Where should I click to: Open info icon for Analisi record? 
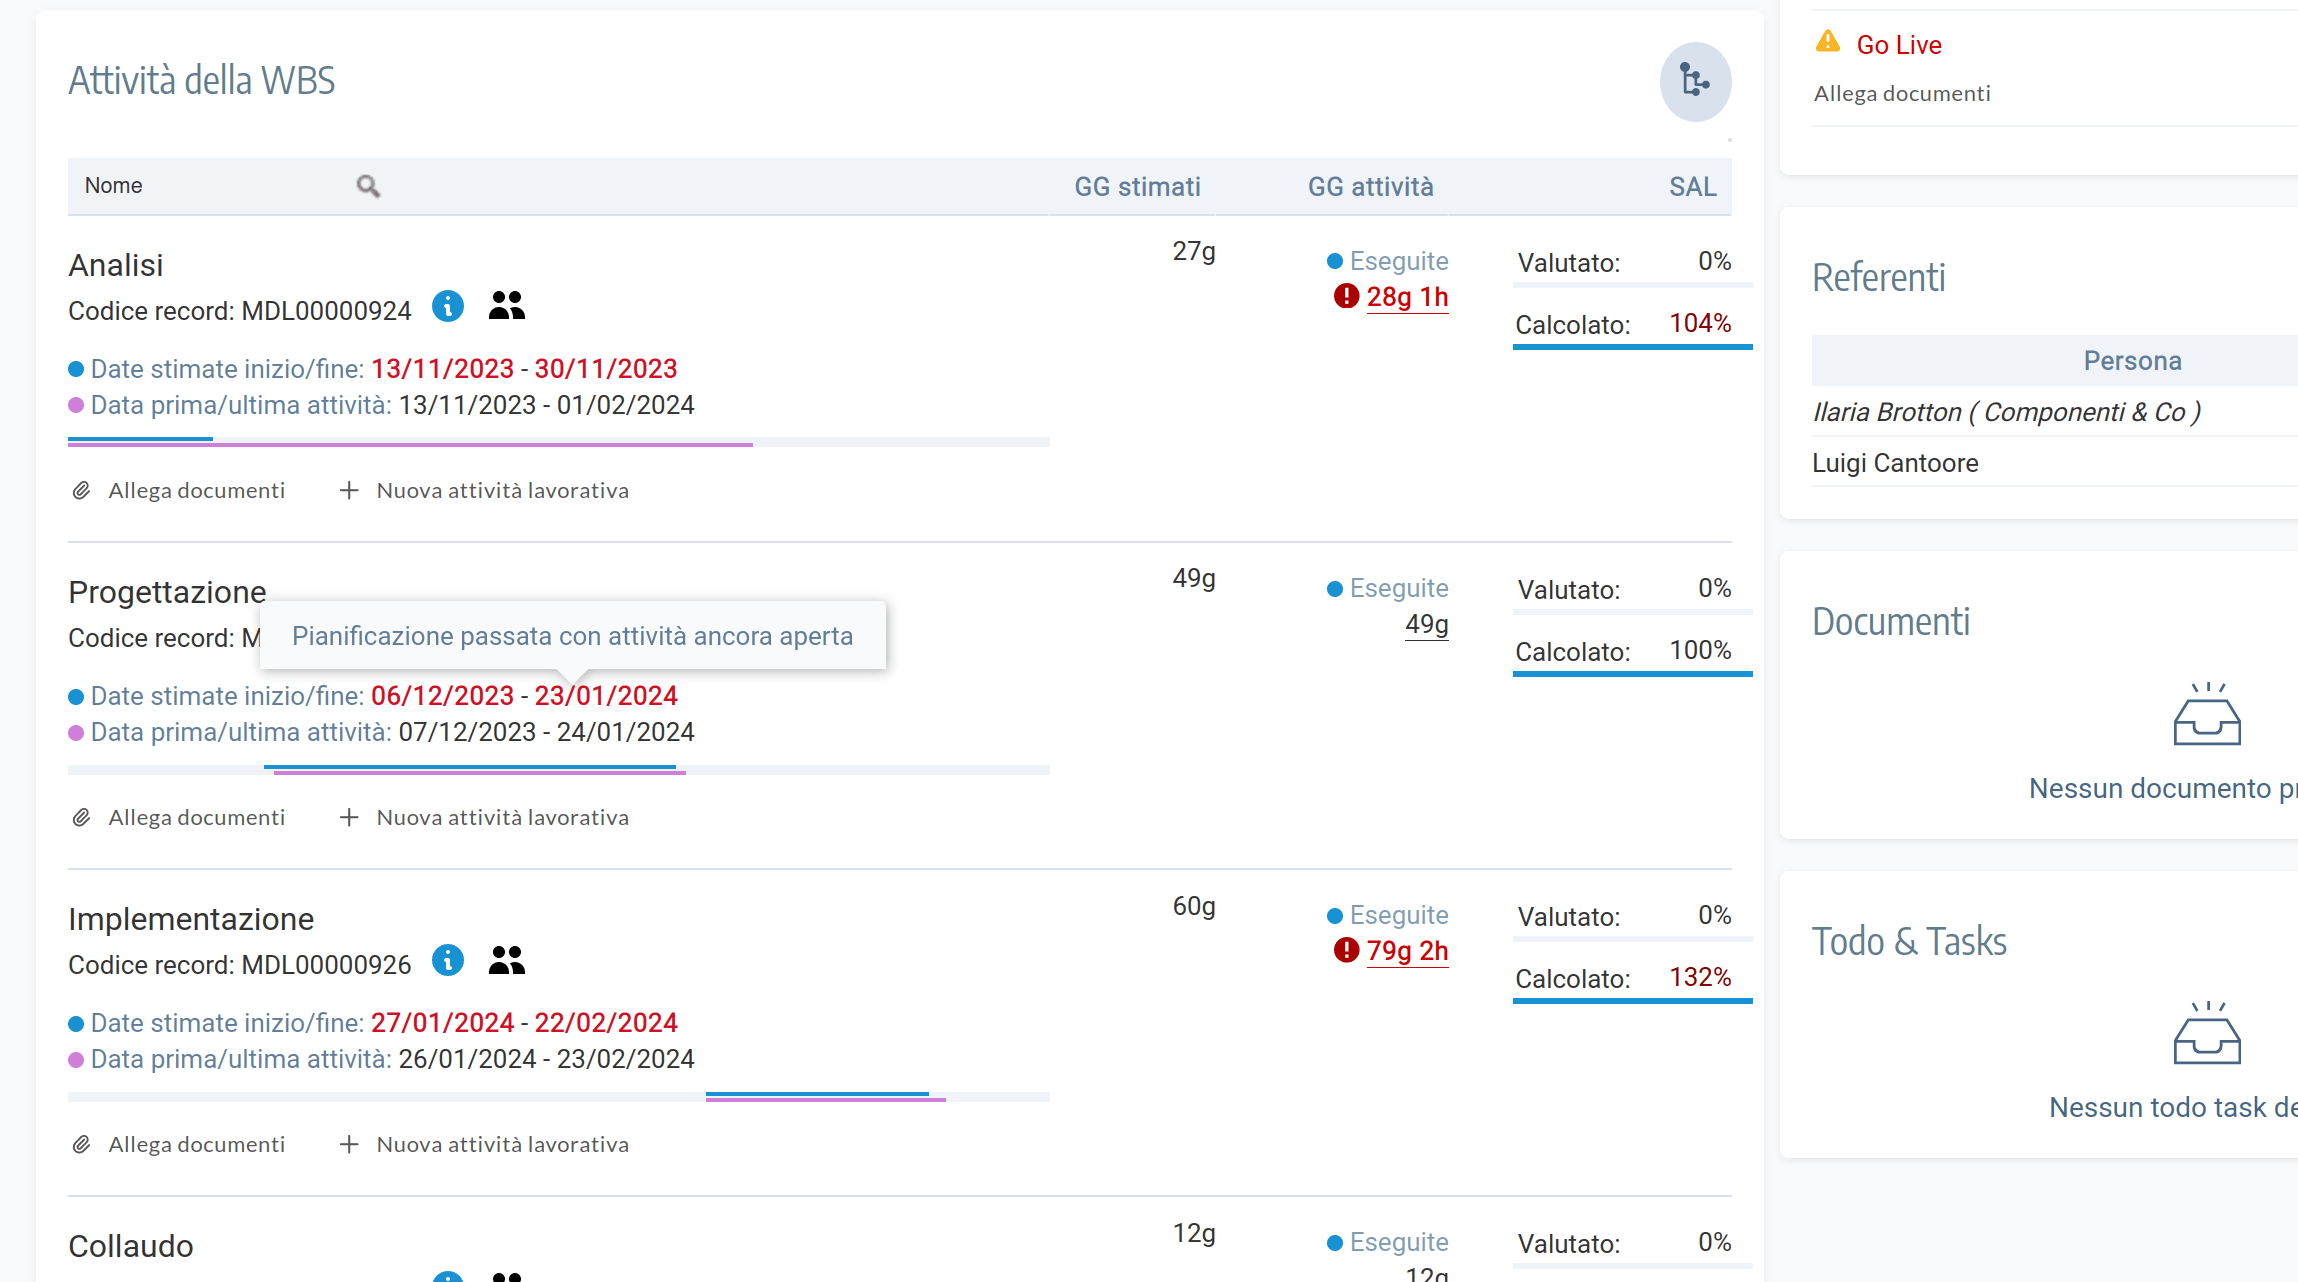pyautogui.click(x=448, y=306)
